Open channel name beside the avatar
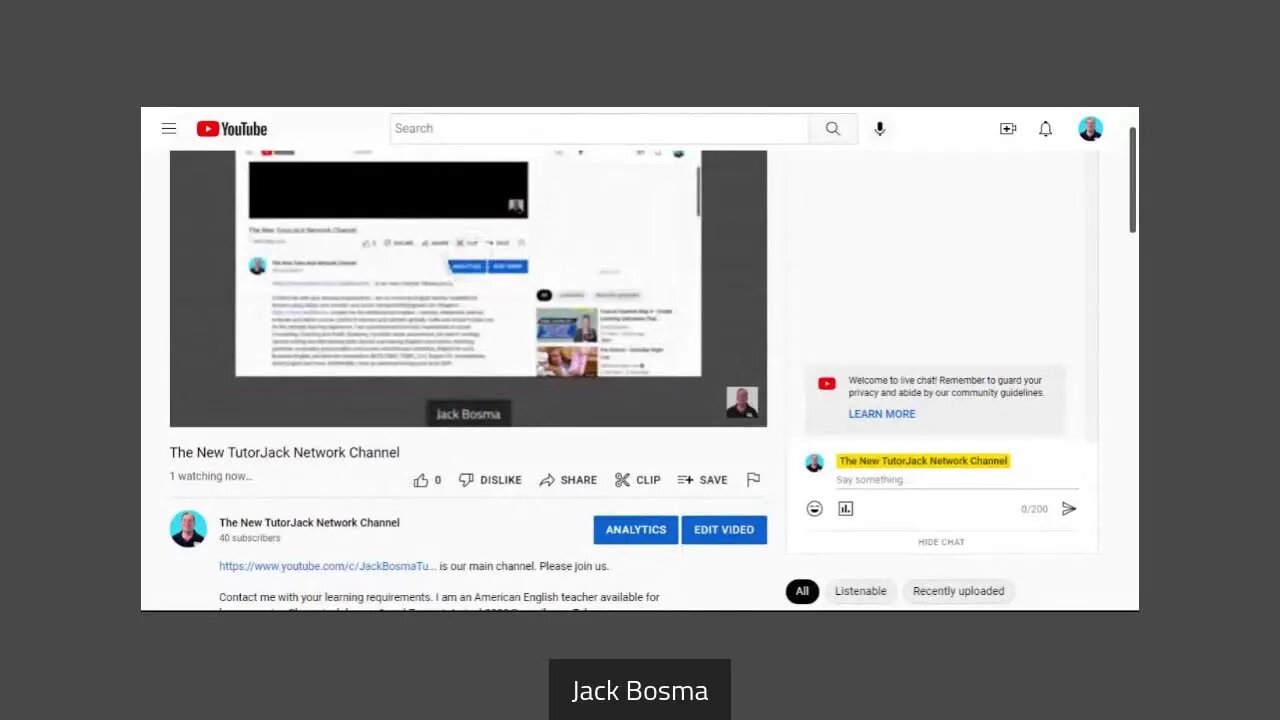This screenshot has width=1280, height=720. coord(309,522)
